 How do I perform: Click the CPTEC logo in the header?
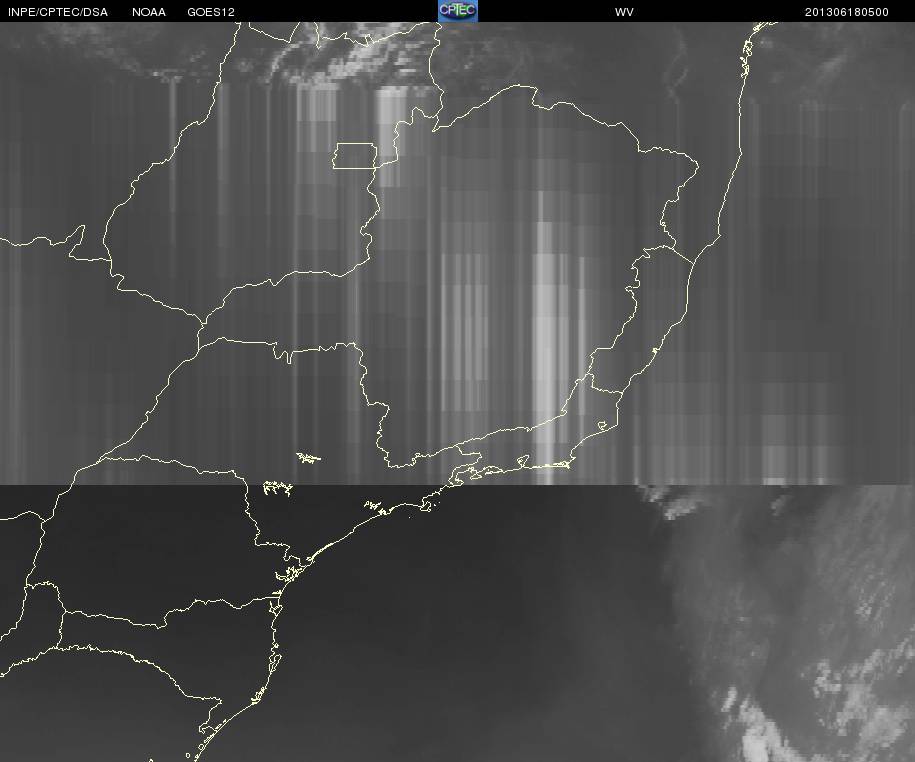point(458,11)
